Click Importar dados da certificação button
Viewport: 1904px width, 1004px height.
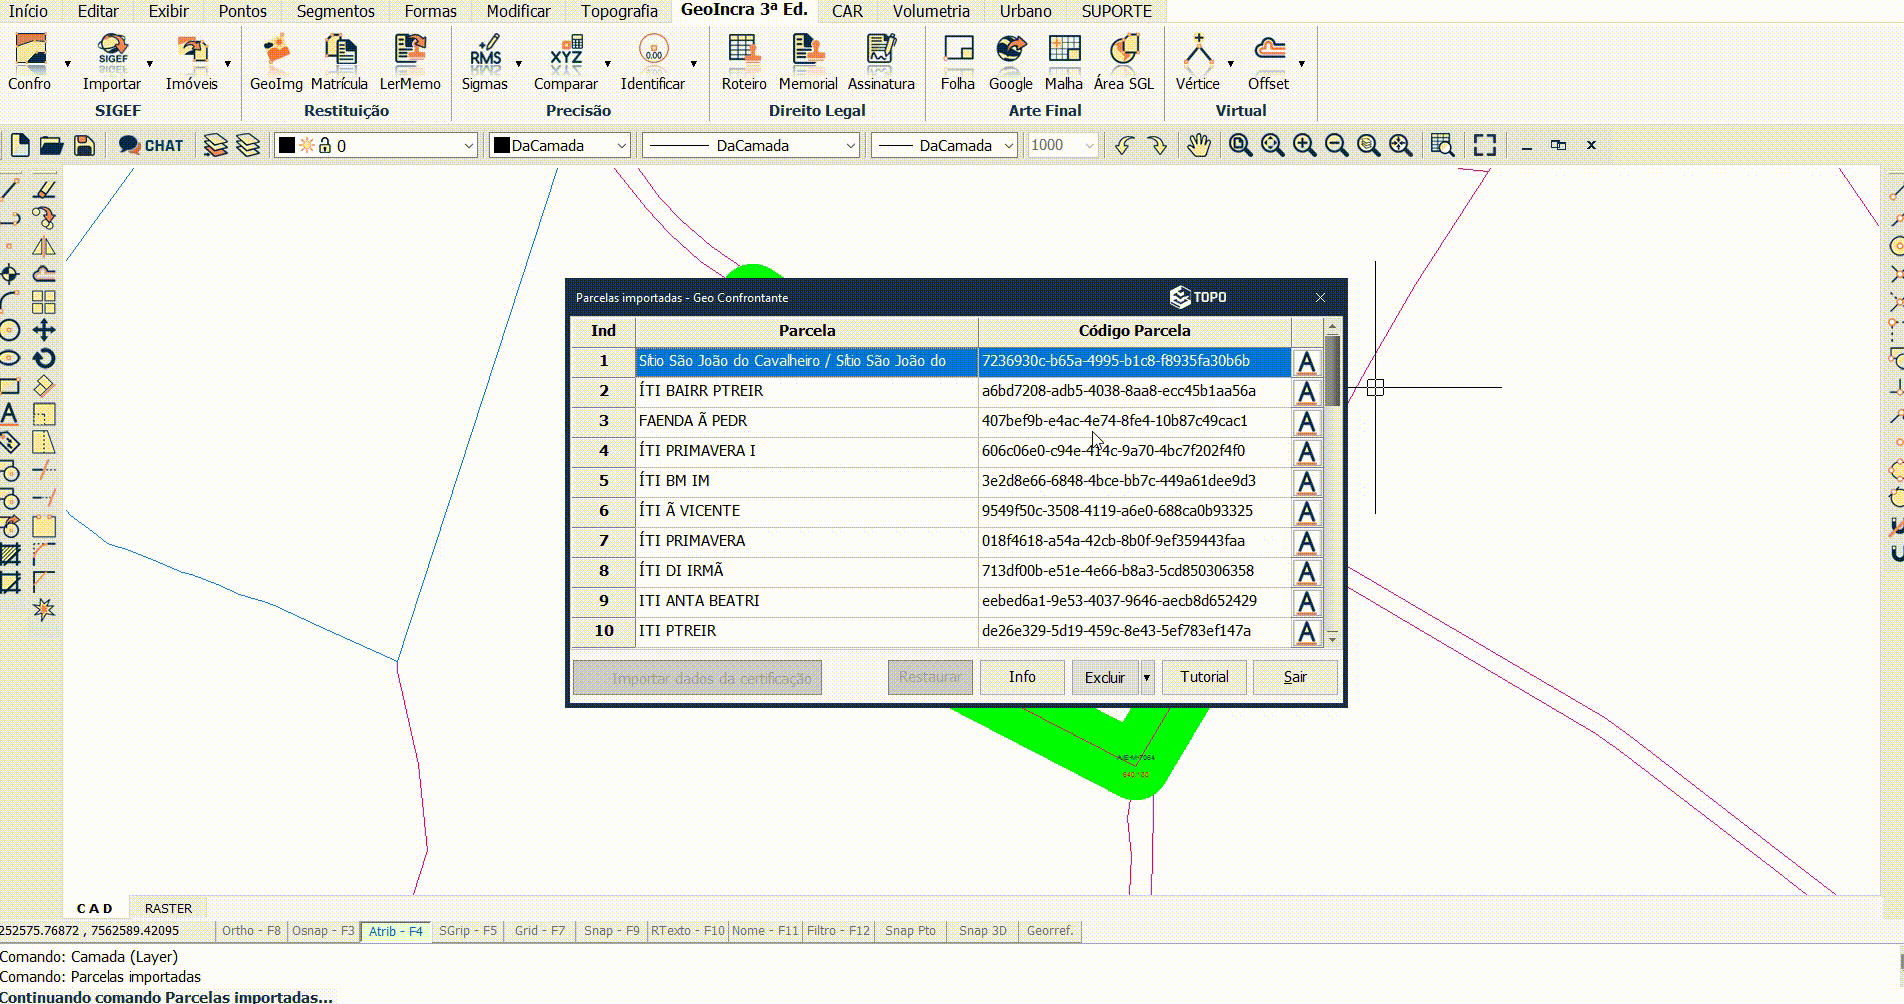click(697, 678)
